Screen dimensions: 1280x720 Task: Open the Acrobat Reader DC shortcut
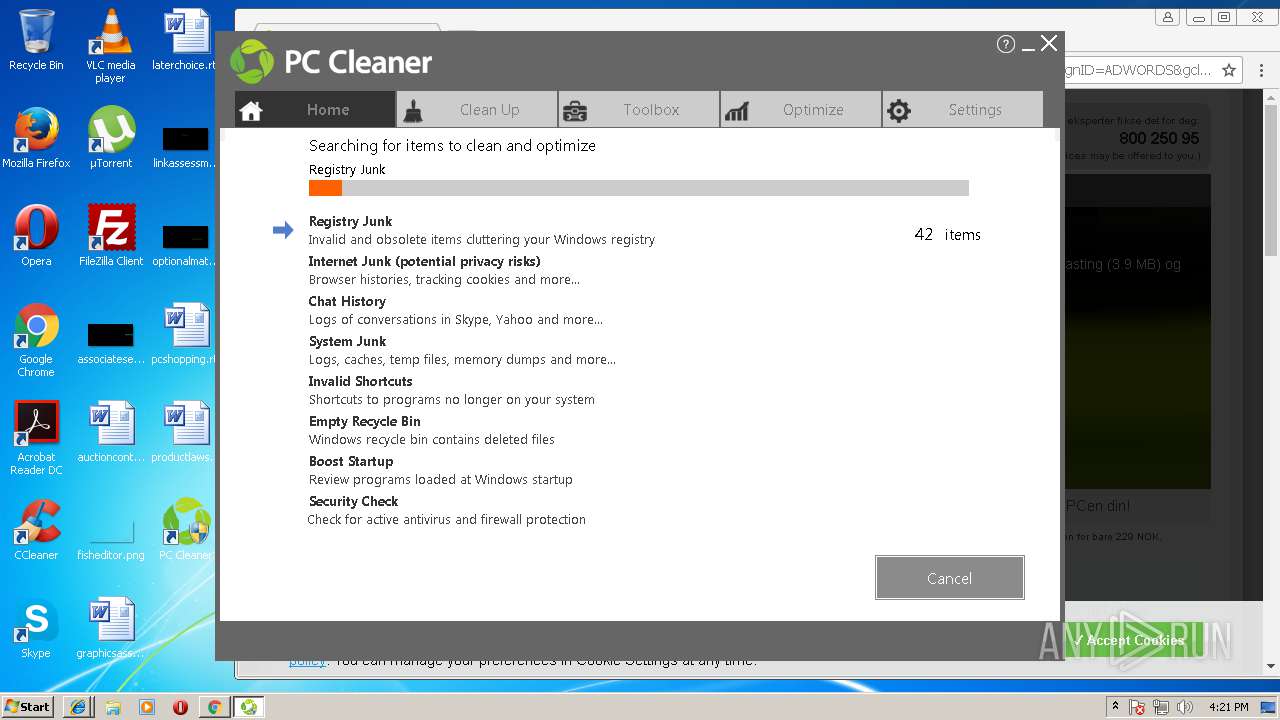(36, 438)
